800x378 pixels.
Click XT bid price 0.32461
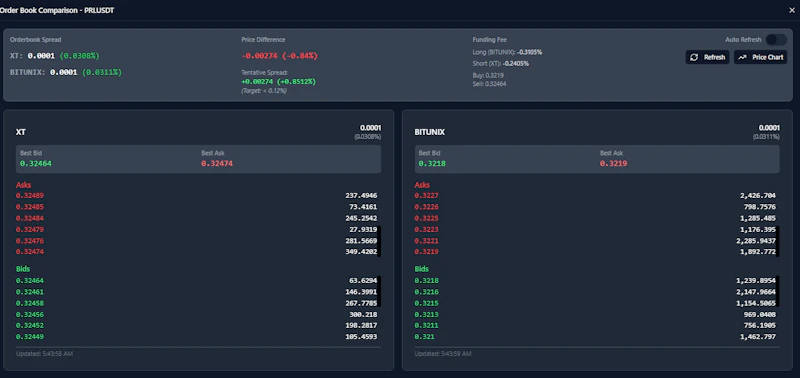pyautogui.click(x=30, y=292)
